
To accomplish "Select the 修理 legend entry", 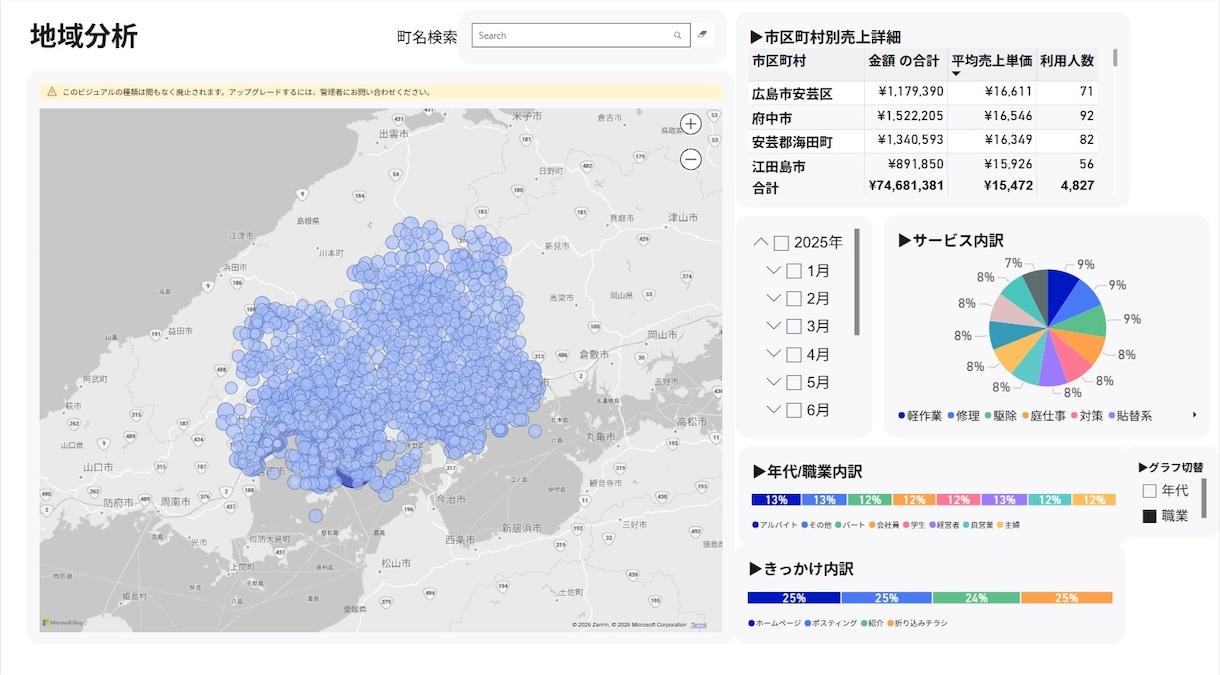I will [963, 416].
